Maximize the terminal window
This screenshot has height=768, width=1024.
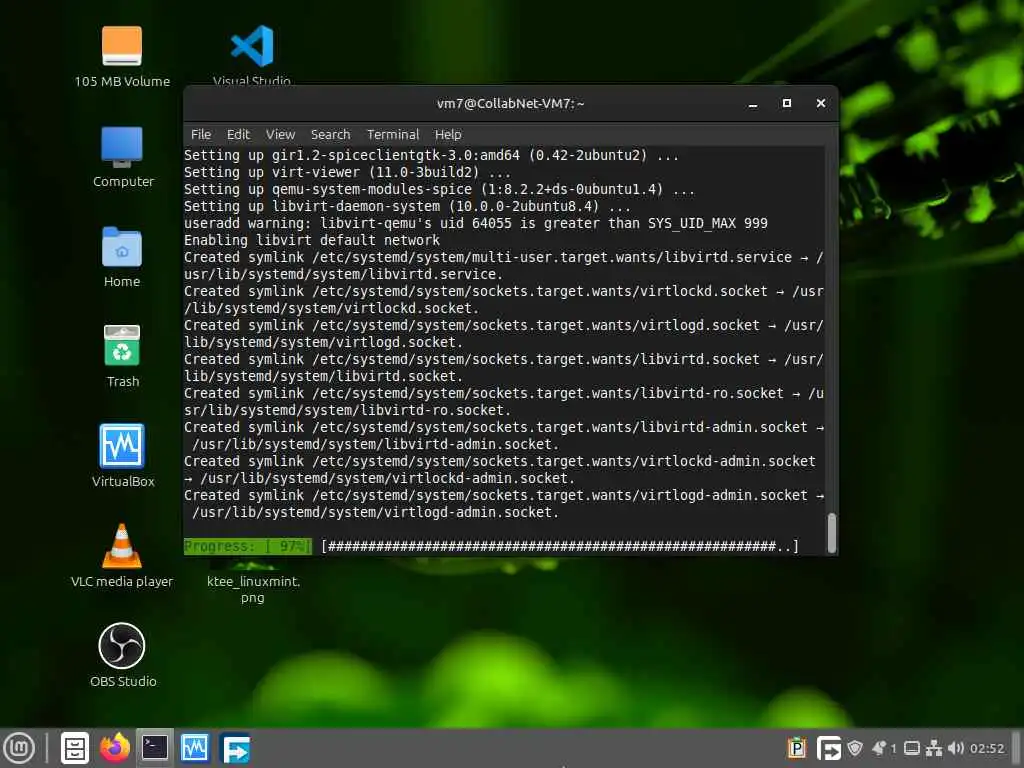pyautogui.click(x=787, y=103)
